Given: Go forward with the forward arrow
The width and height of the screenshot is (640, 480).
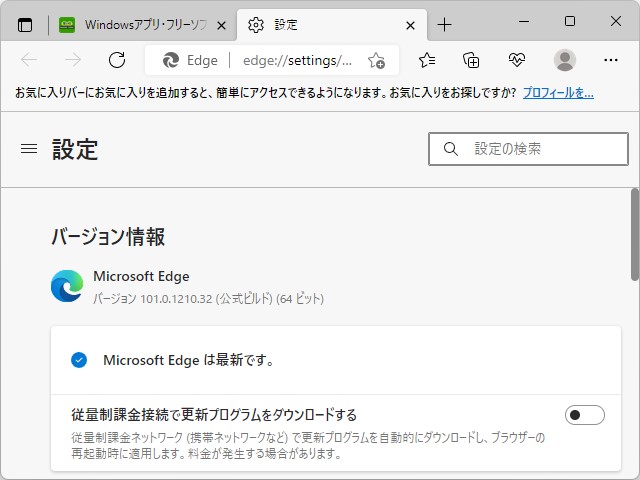Looking at the screenshot, I should [x=73, y=60].
